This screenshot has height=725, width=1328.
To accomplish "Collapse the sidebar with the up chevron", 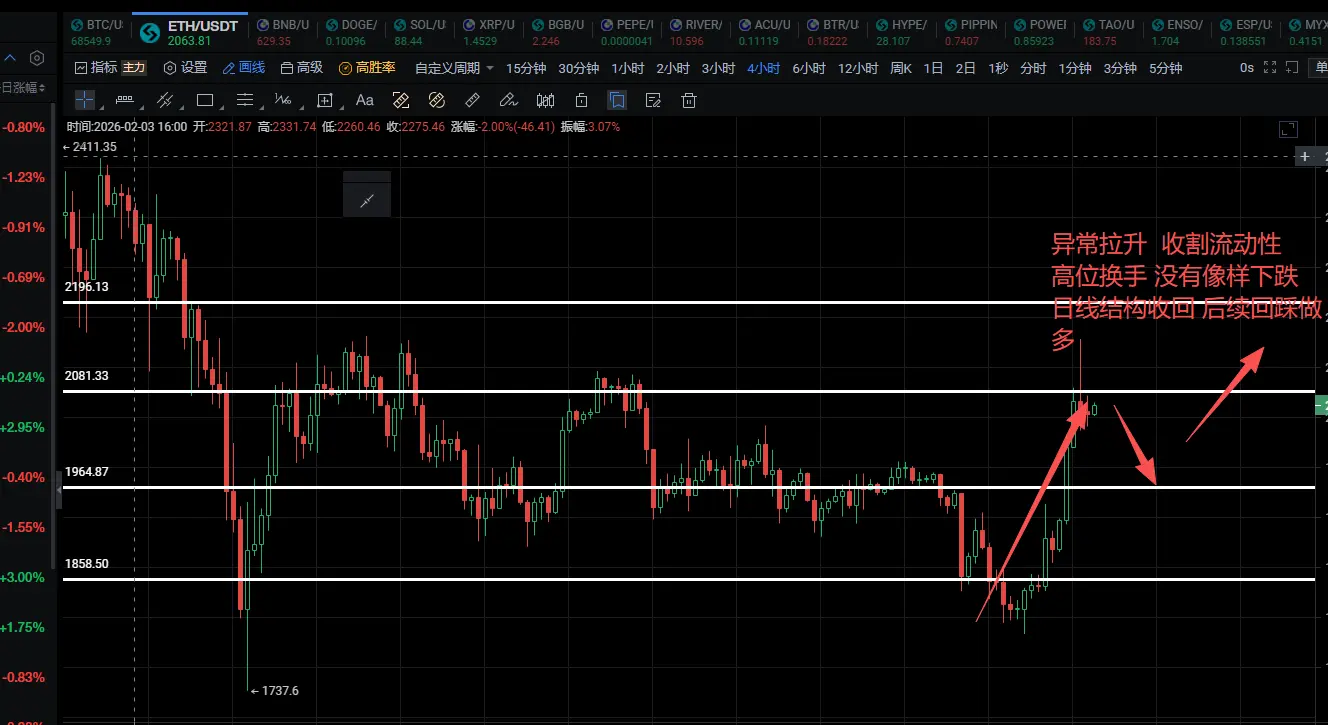I will 11,58.
